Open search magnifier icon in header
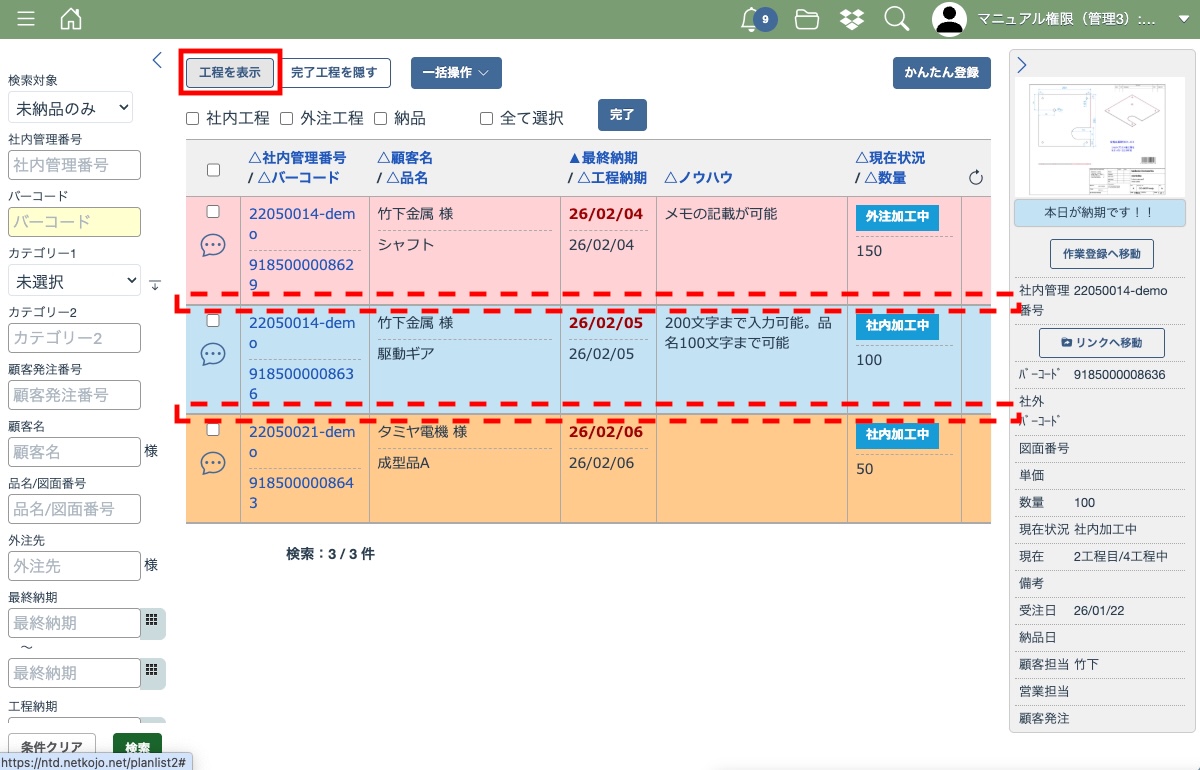The height and width of the screenshot is (770, 1200). click(x=896, y=19)
